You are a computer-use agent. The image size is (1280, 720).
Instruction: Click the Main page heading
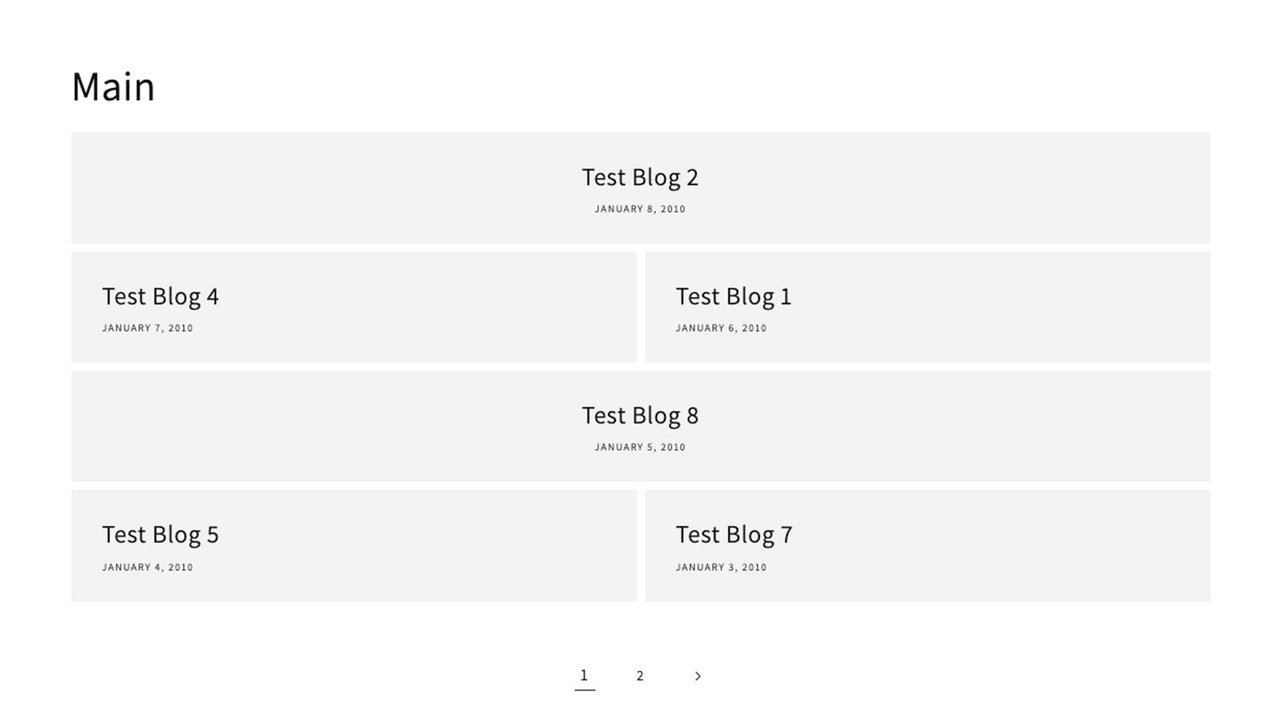[x=112, y=86]
